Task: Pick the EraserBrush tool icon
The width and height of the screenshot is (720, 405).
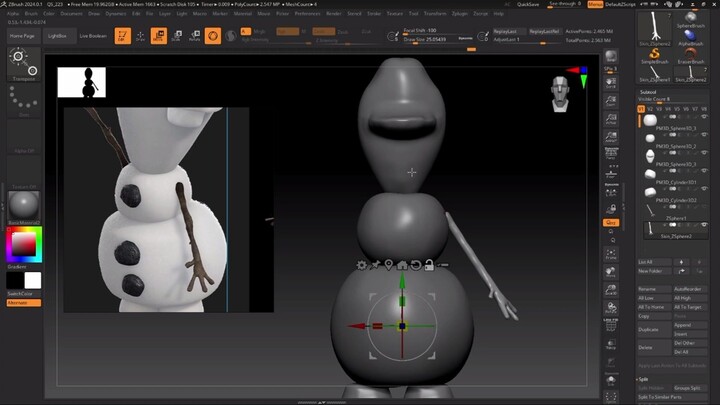Action: pyautogui.click(x=690, y=56)
